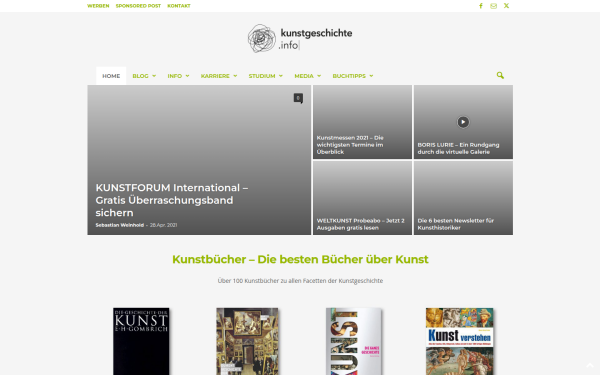Click author Sebastian Weinhold
600x375 pixels.
coord(120,225)
